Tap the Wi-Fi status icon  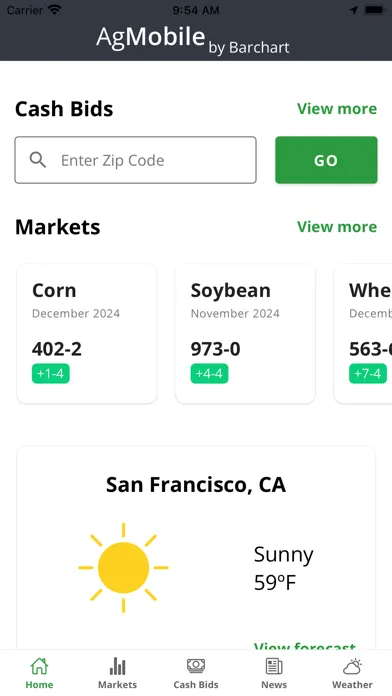coord(55,10)
